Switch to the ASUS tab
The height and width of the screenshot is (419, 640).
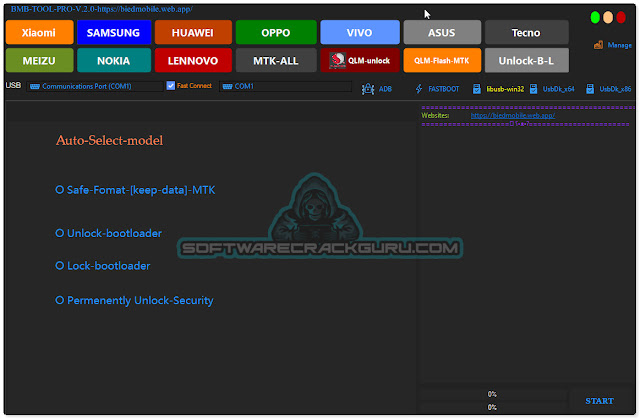point(442,32)
